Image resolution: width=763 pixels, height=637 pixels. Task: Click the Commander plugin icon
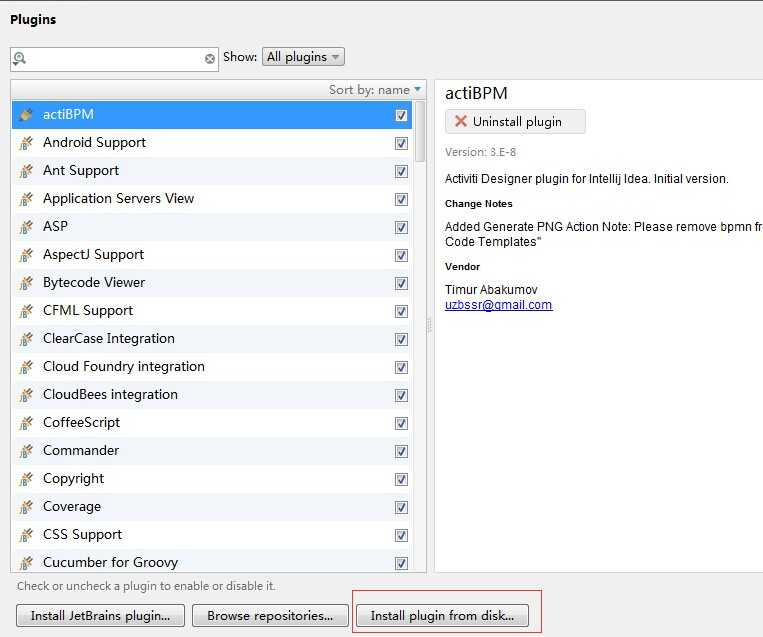point(26,451)
